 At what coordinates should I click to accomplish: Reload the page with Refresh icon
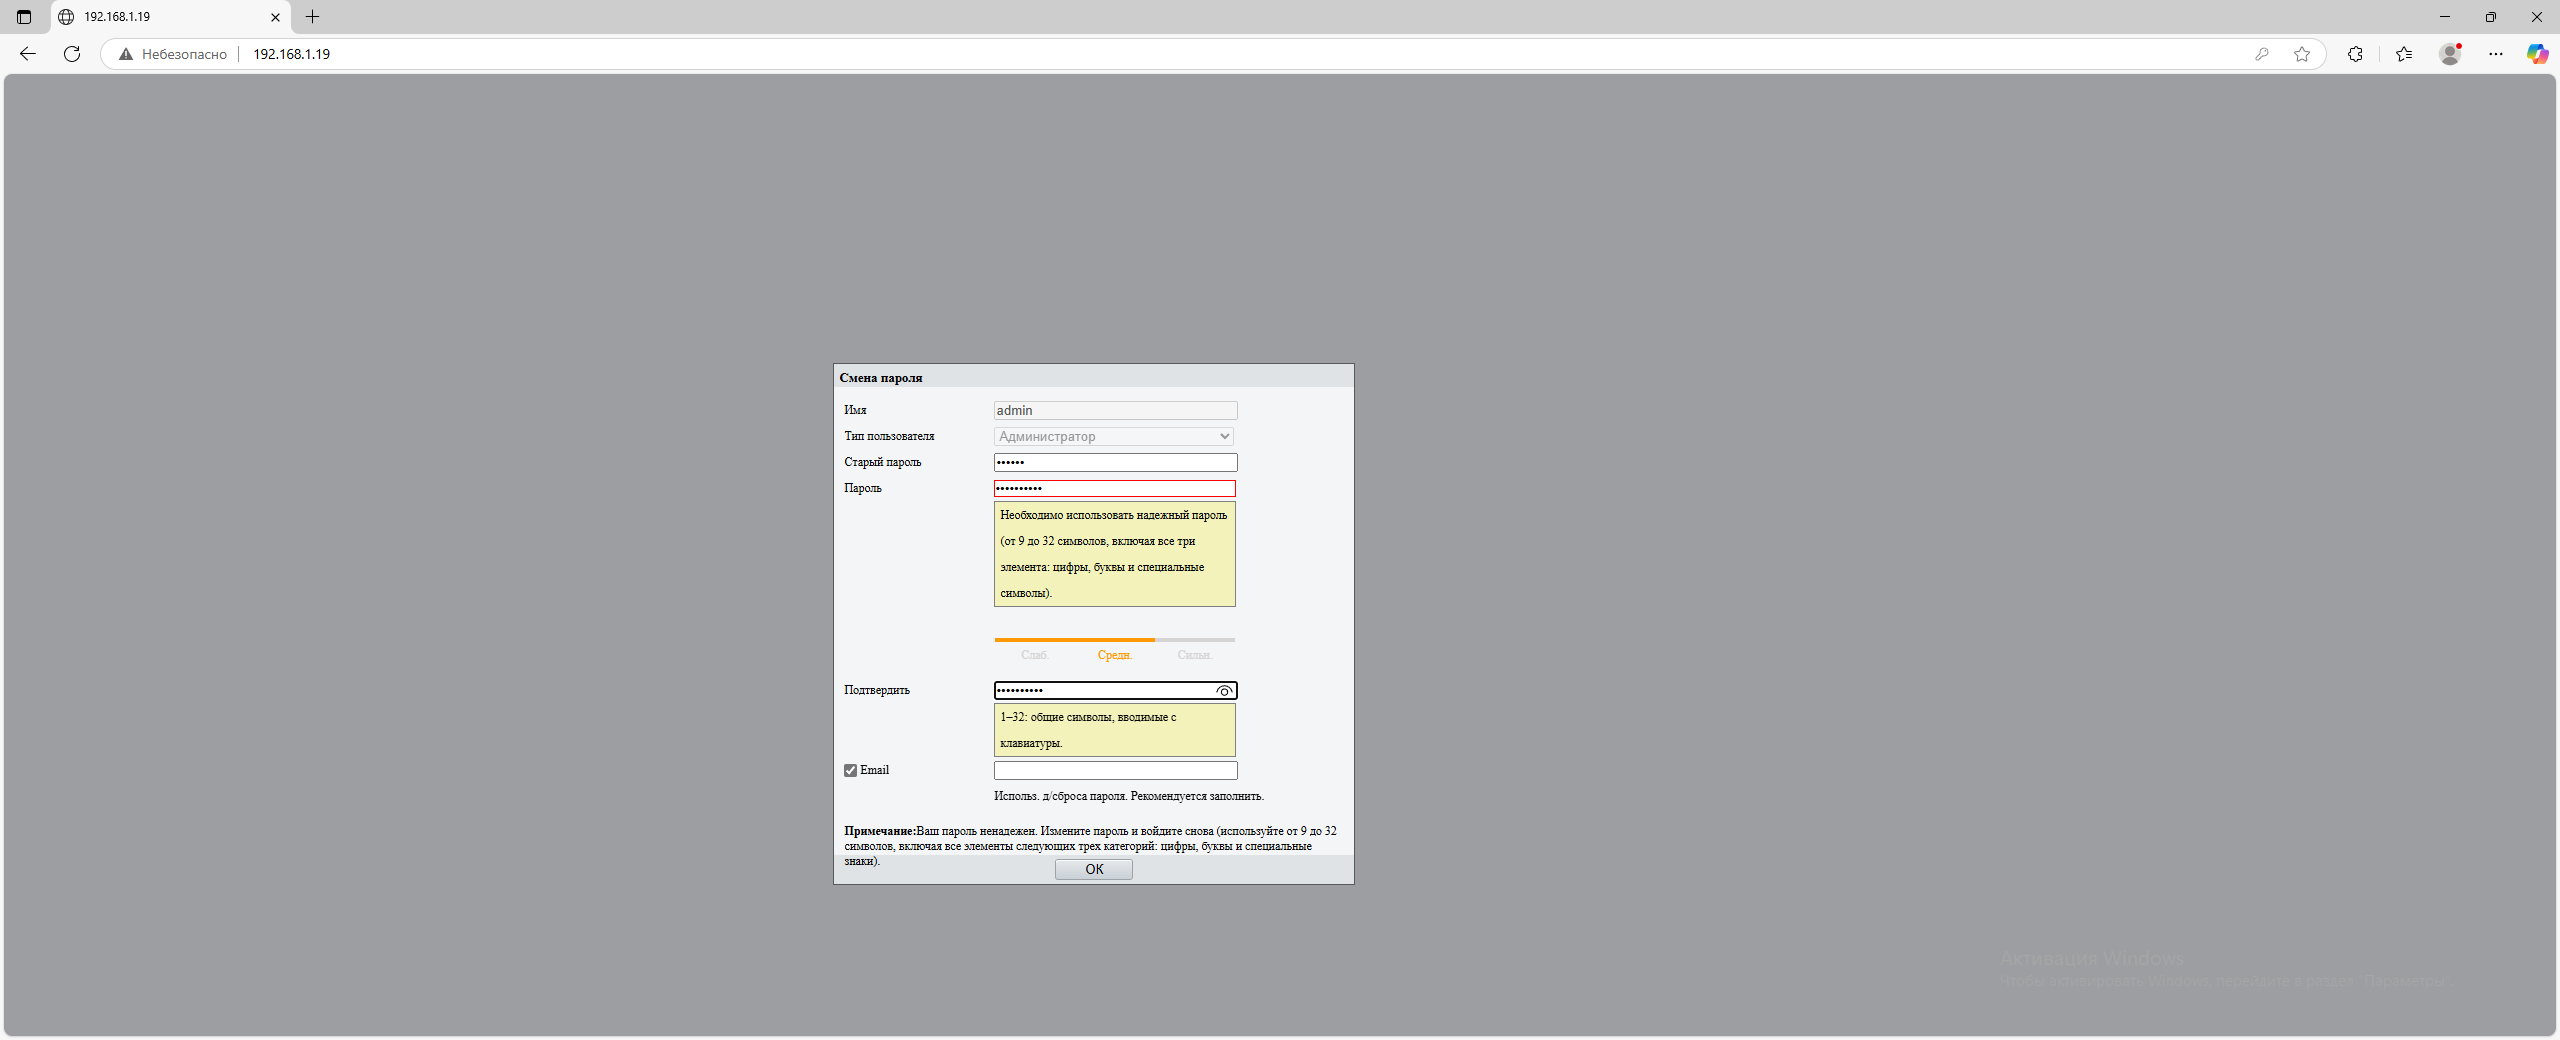click(x=72, y=54)
